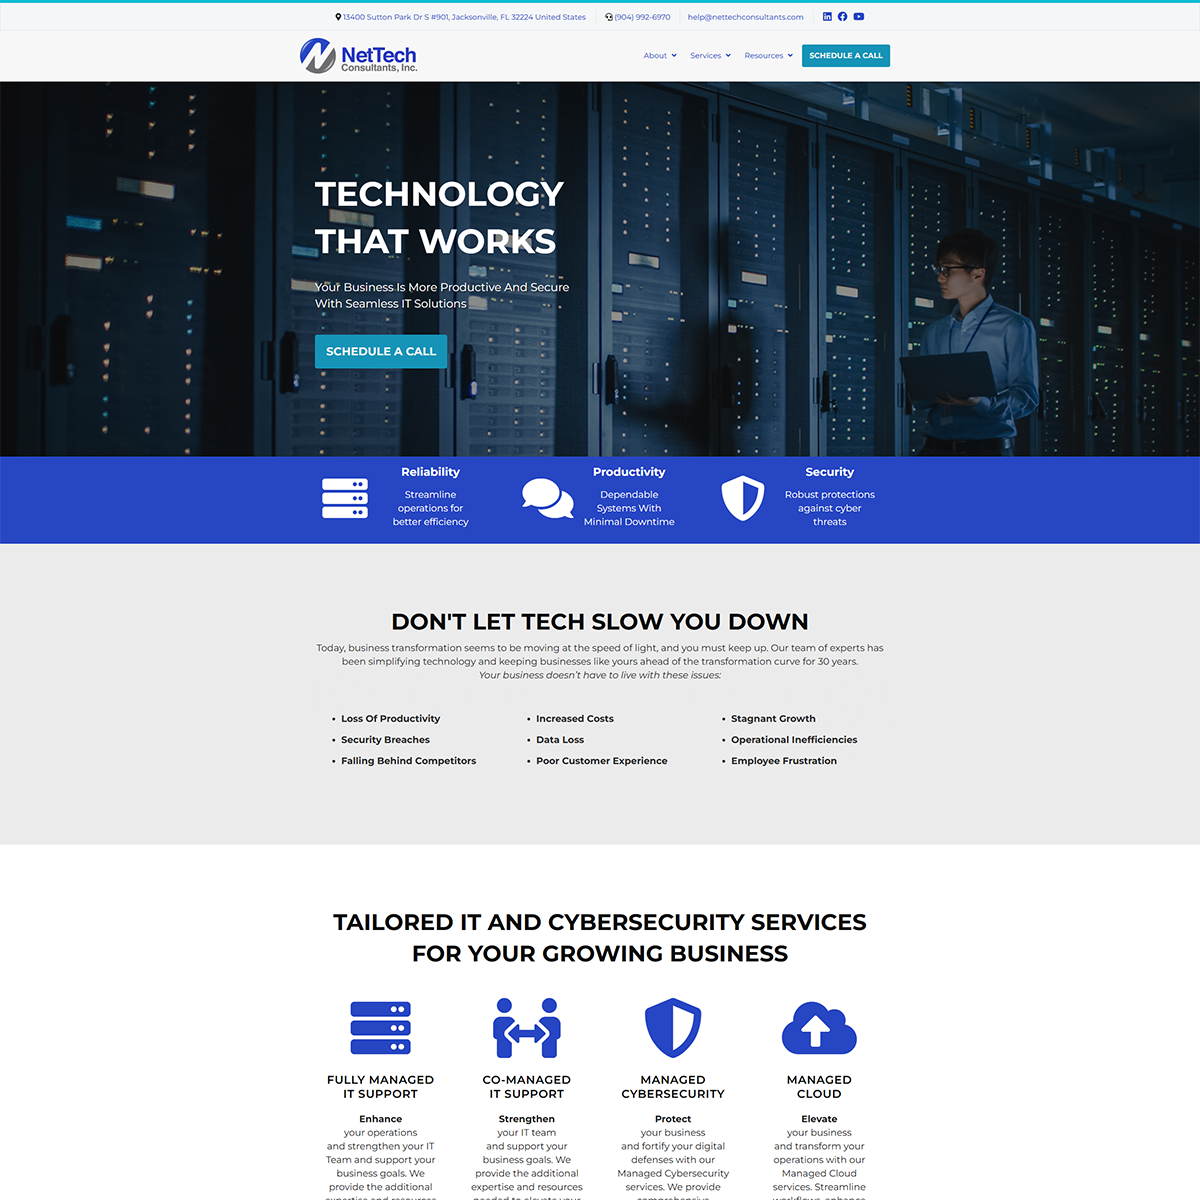The height and width of the screenshot is (1200, 1200).
Task: Click the Reliability server stack icon
Action: click(345, 498)
